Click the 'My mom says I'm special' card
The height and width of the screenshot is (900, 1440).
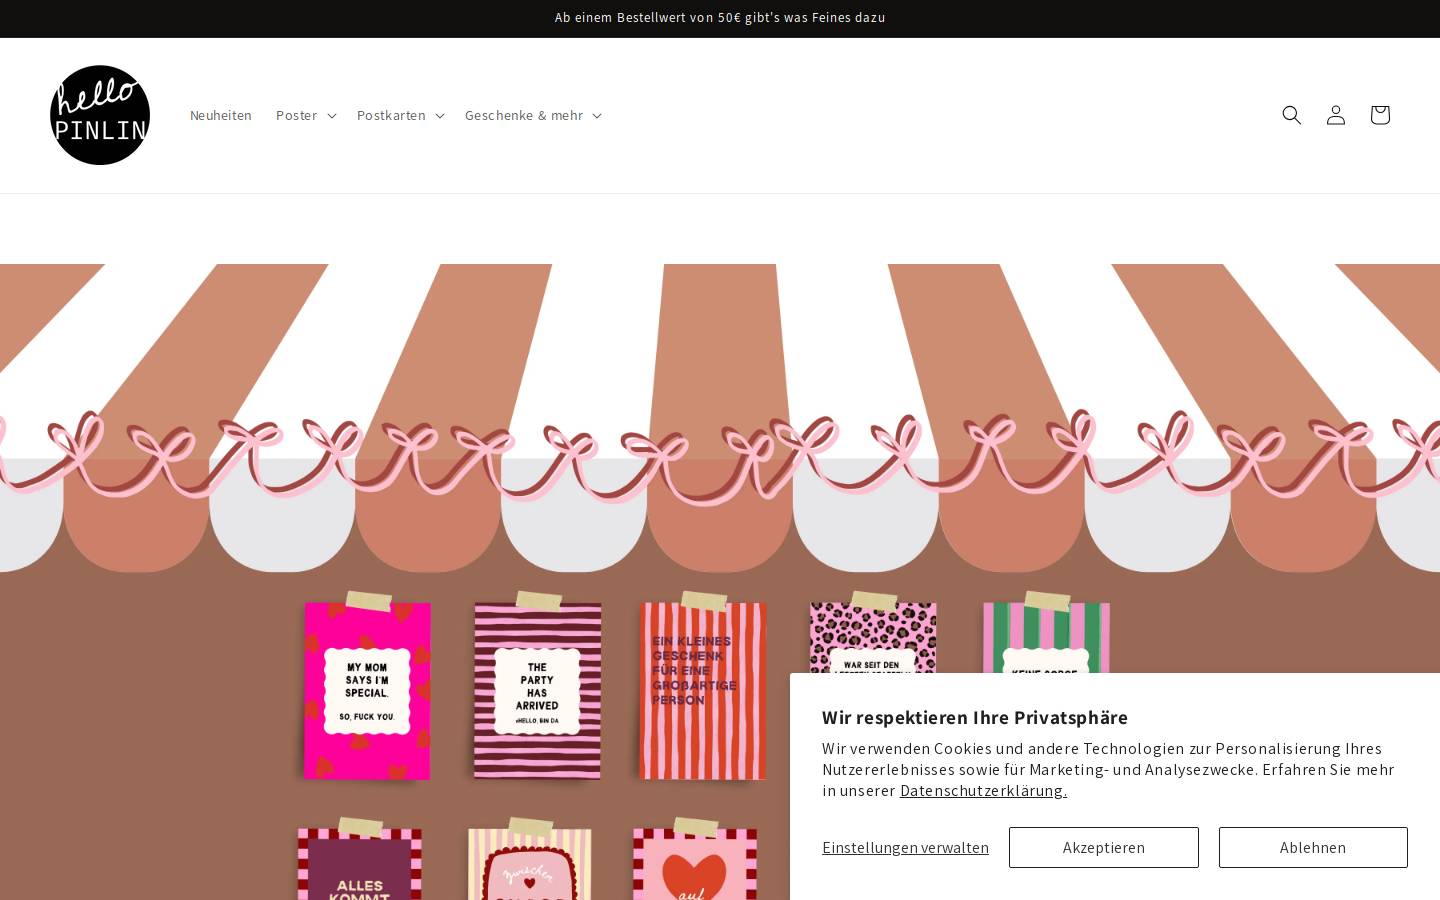tap(367, 690)
